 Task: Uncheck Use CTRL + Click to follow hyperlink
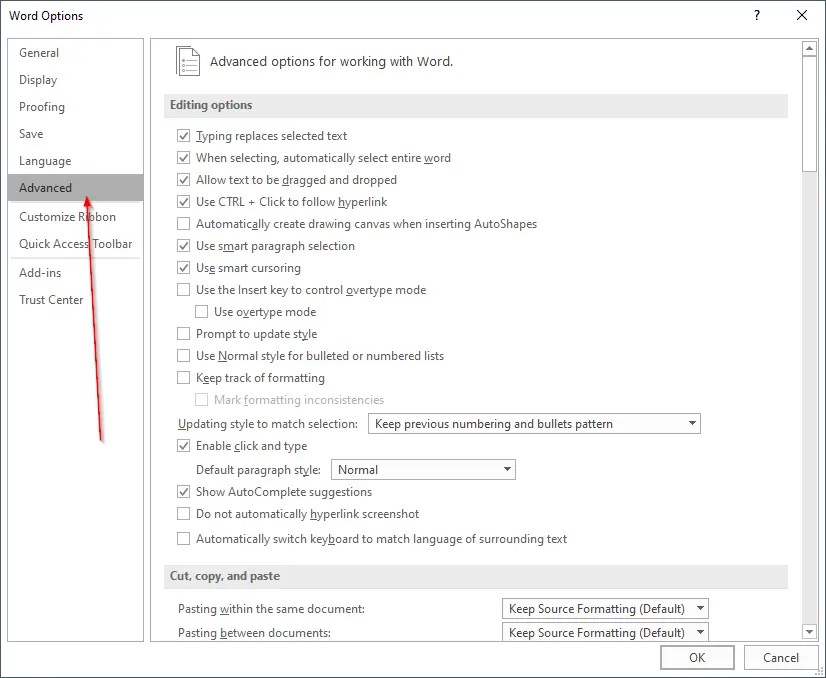(184, 201)
